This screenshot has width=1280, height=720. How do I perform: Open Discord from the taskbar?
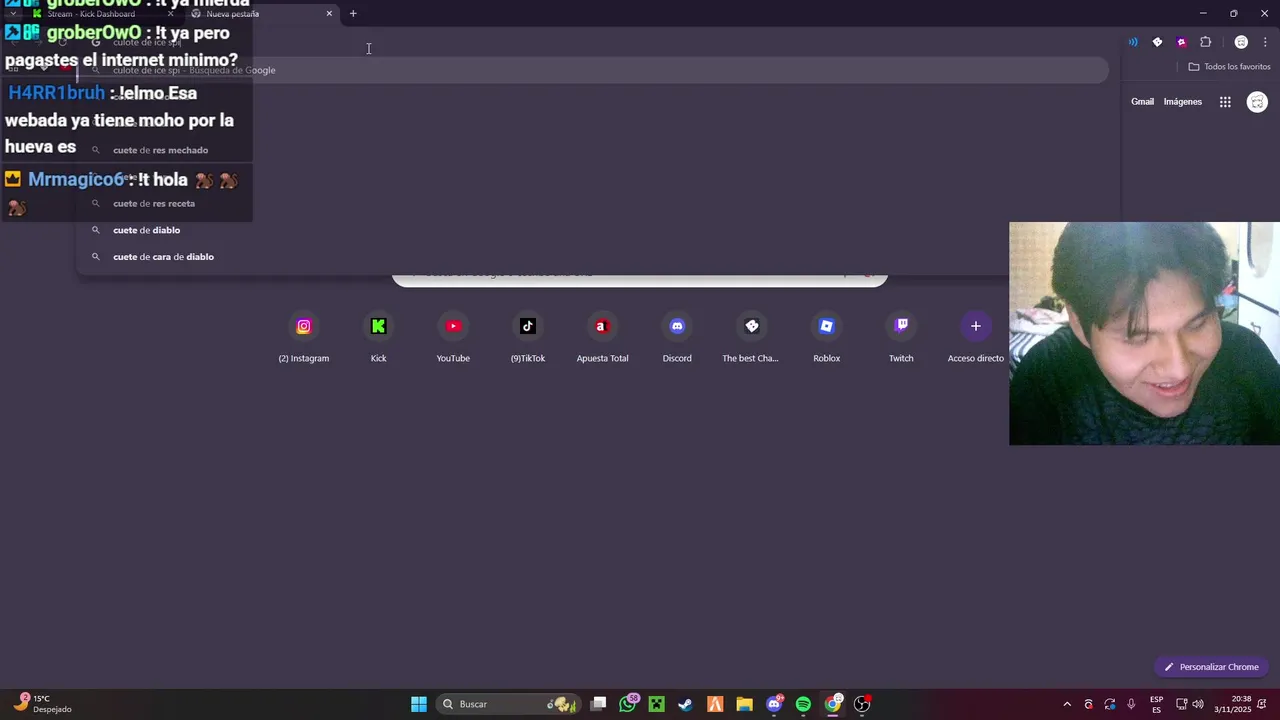(x=774, y=704)
